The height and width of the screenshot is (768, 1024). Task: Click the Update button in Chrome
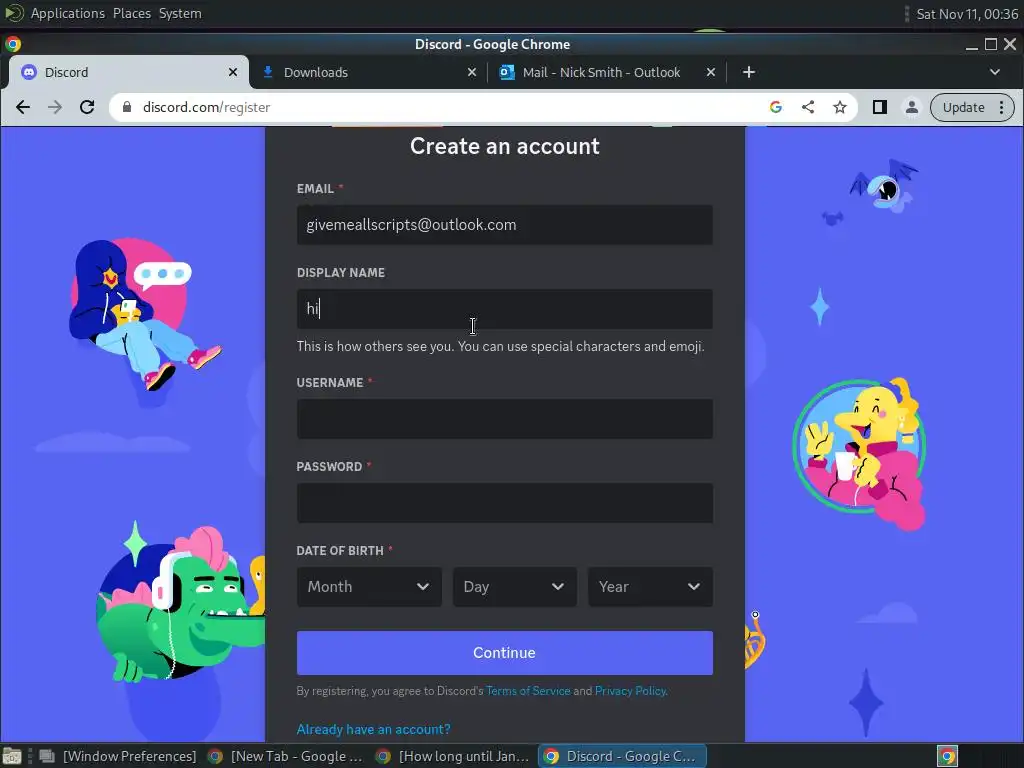(963, 107)
